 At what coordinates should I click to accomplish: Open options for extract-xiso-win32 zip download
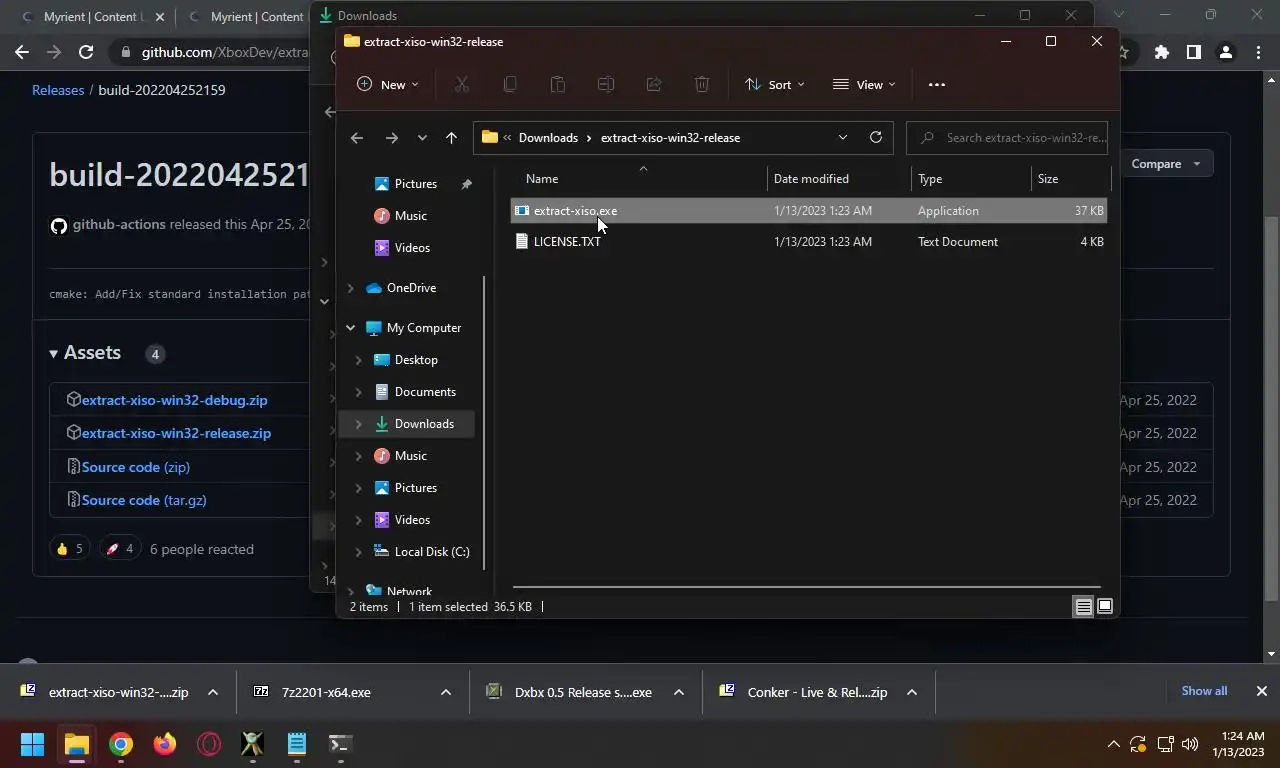[x=213, y=692]
